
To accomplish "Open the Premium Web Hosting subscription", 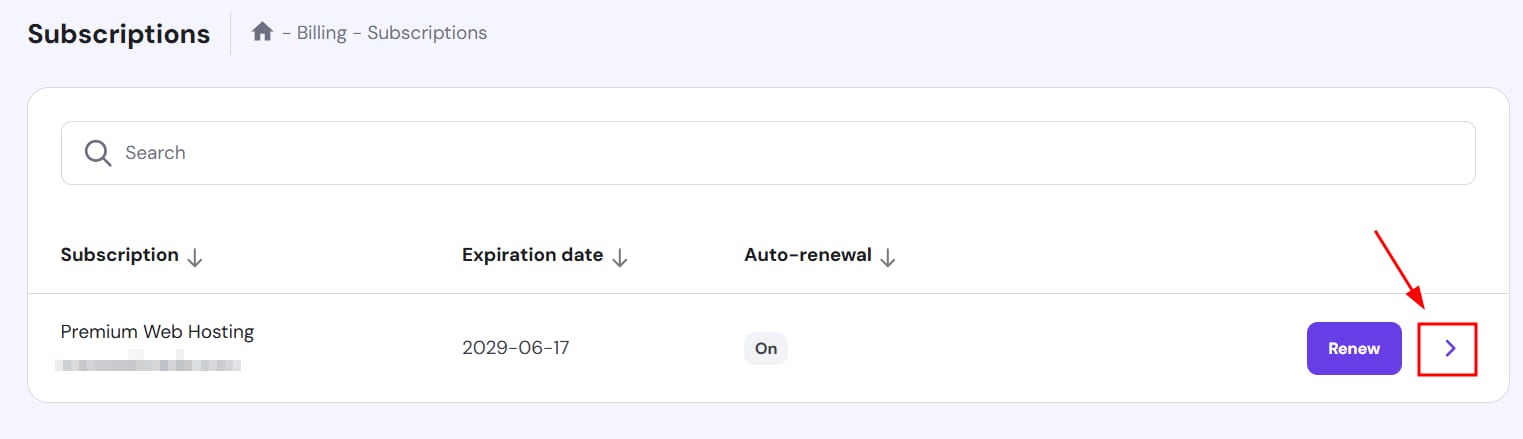I will (x=157, y=332).
